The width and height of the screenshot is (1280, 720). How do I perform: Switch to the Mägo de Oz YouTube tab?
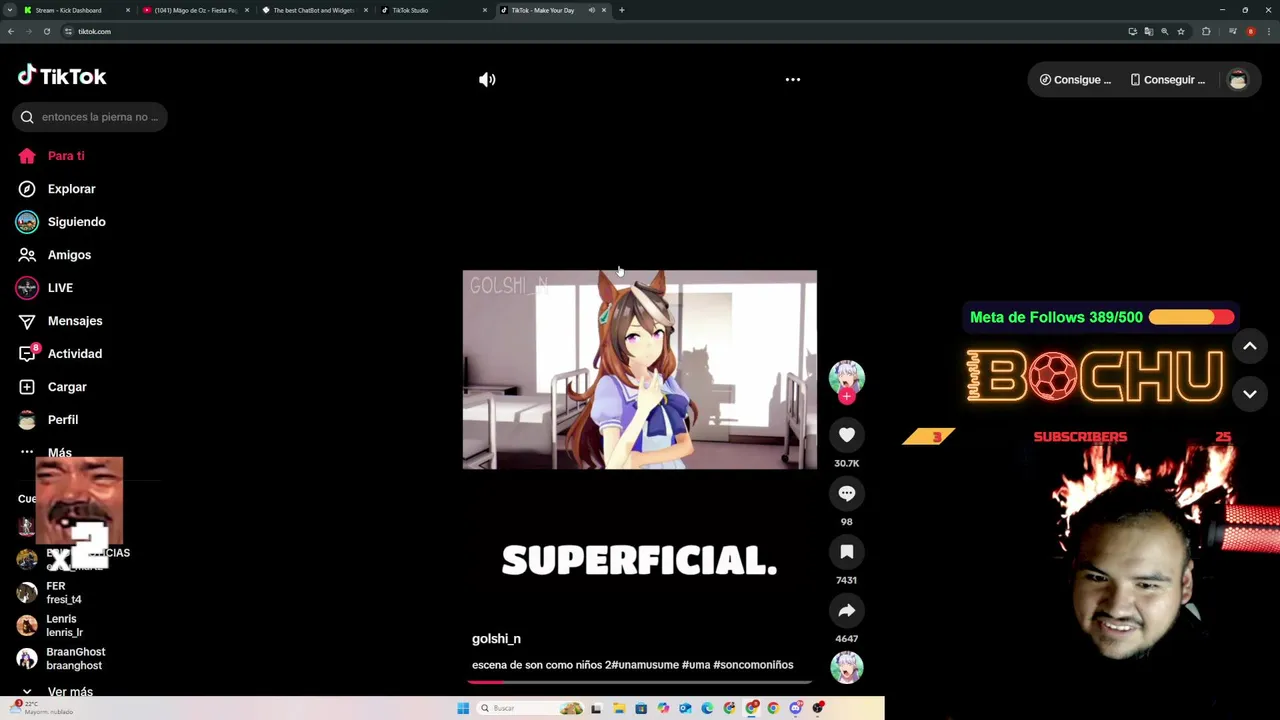(x=196, y=10)
